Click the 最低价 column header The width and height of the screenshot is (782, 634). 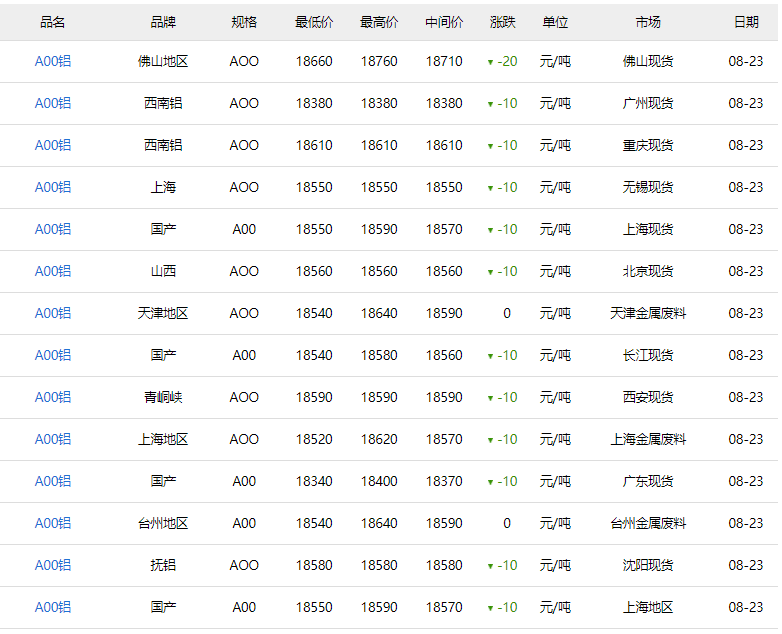[x=314, y=22]
